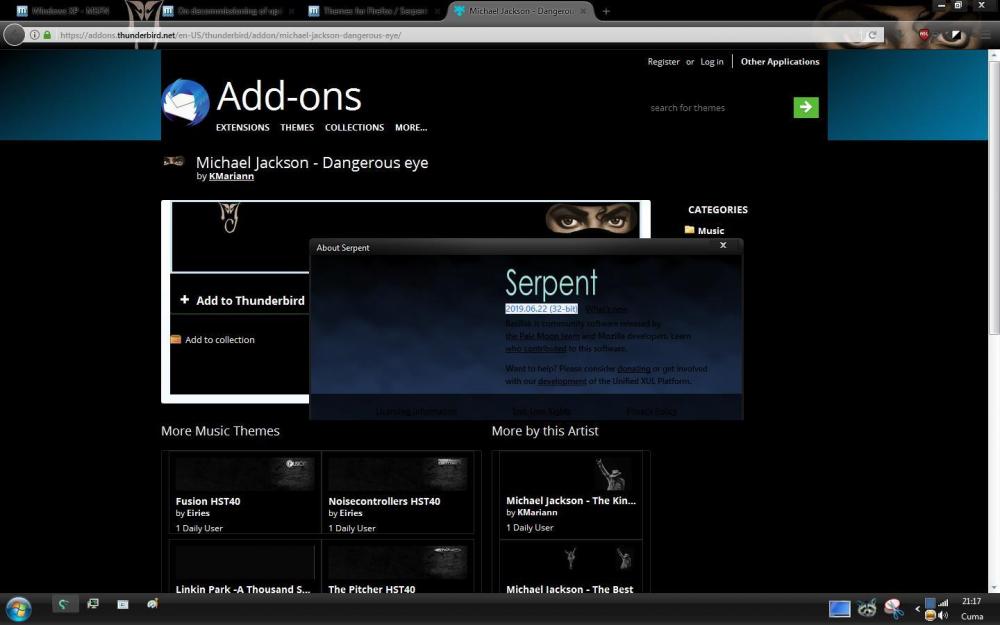
Task: Switch to the Themes for Firefox tab
Action: point(368,11)
